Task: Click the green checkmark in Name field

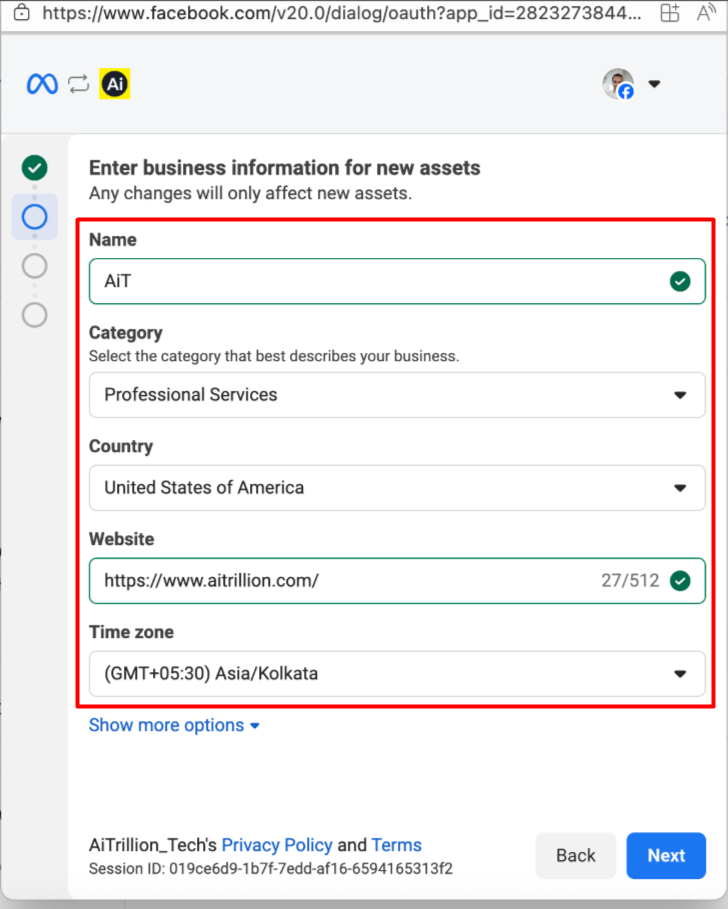Action: pyautogui.click(x=680, y=282)
